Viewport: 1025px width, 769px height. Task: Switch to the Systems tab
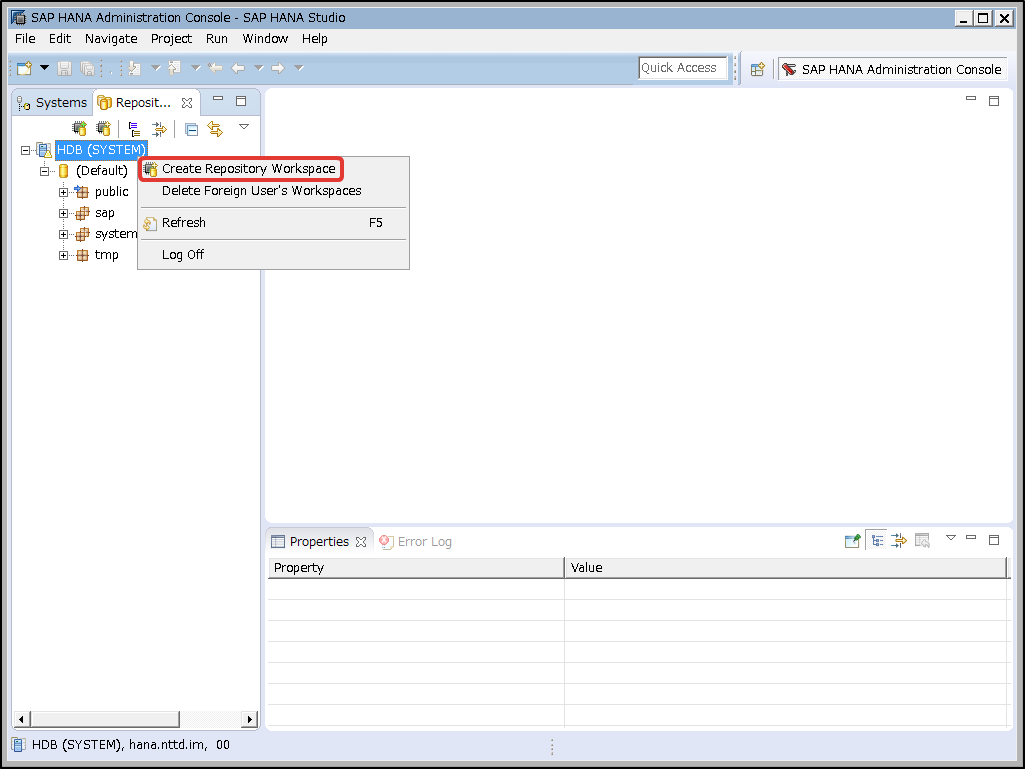(x=52, y=103)
